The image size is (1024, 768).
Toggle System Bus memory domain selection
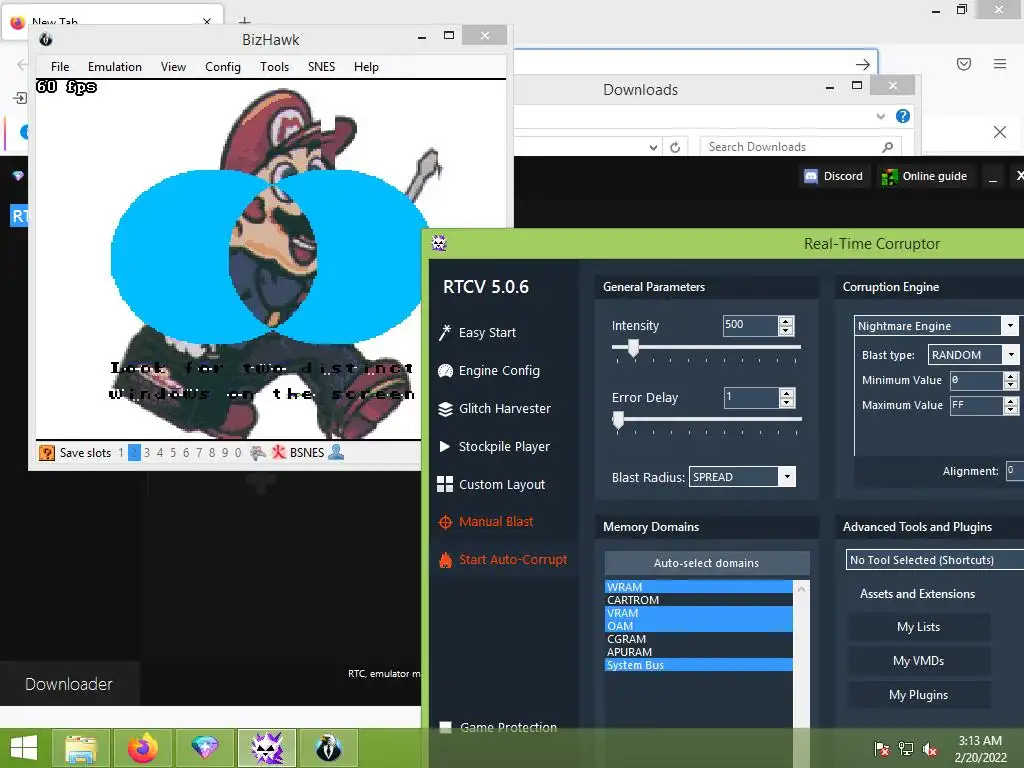(698, 665)
